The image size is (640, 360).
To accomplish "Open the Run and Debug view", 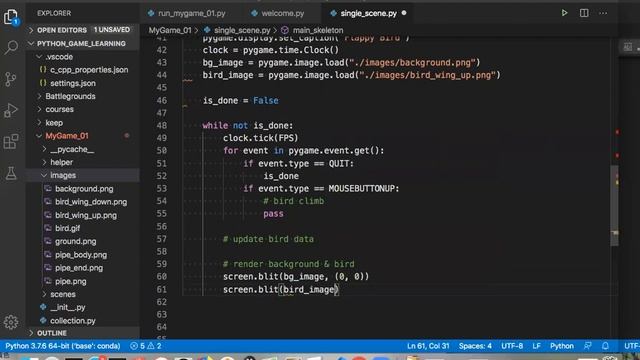I will coord(11,110).
